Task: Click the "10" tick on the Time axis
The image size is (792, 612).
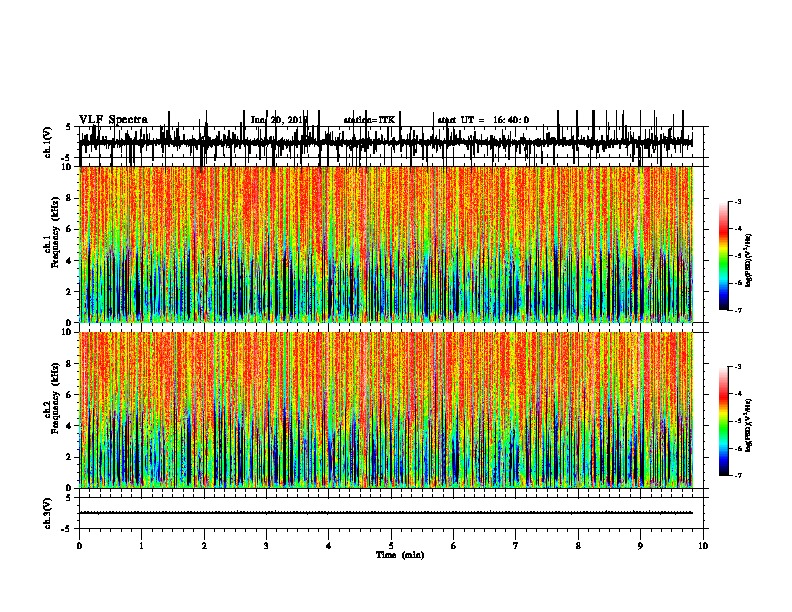Action: pyautogui.click(x=703, y=546)
